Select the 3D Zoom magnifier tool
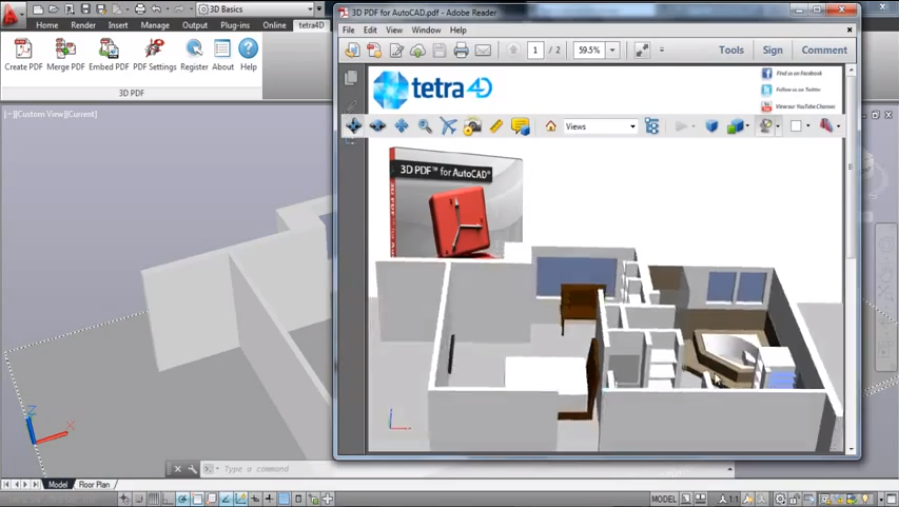 click(x=425, y=126)
